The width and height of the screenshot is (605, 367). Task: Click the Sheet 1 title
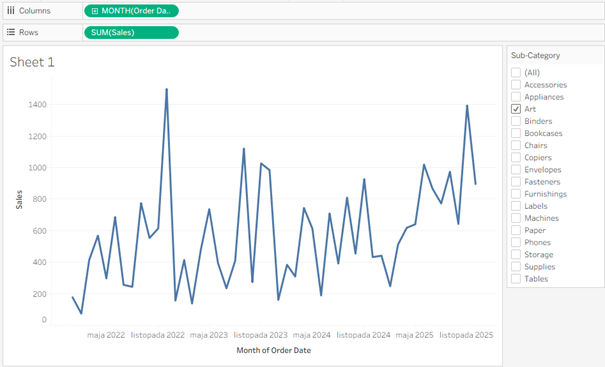[32, 62]
